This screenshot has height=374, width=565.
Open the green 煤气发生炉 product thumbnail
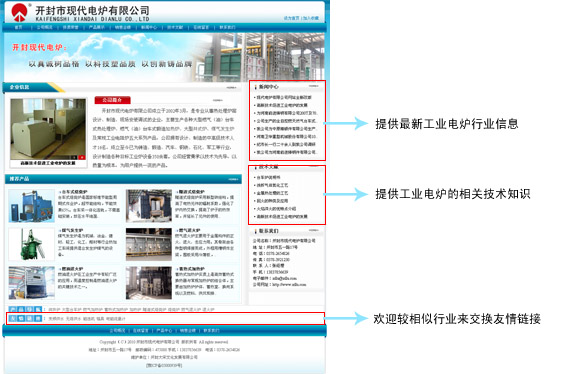point(32,244)
